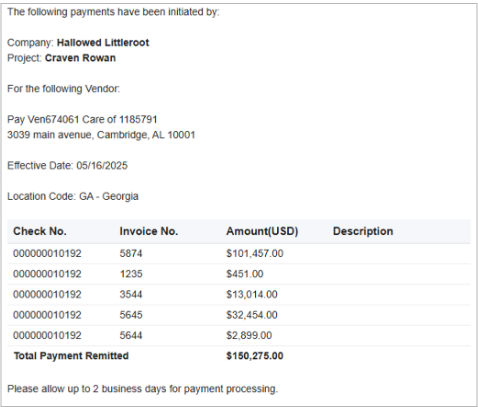Viewport: 478px width, 407px height.
Task: Click the amount $32,454.00
Action: pos(252,315)
